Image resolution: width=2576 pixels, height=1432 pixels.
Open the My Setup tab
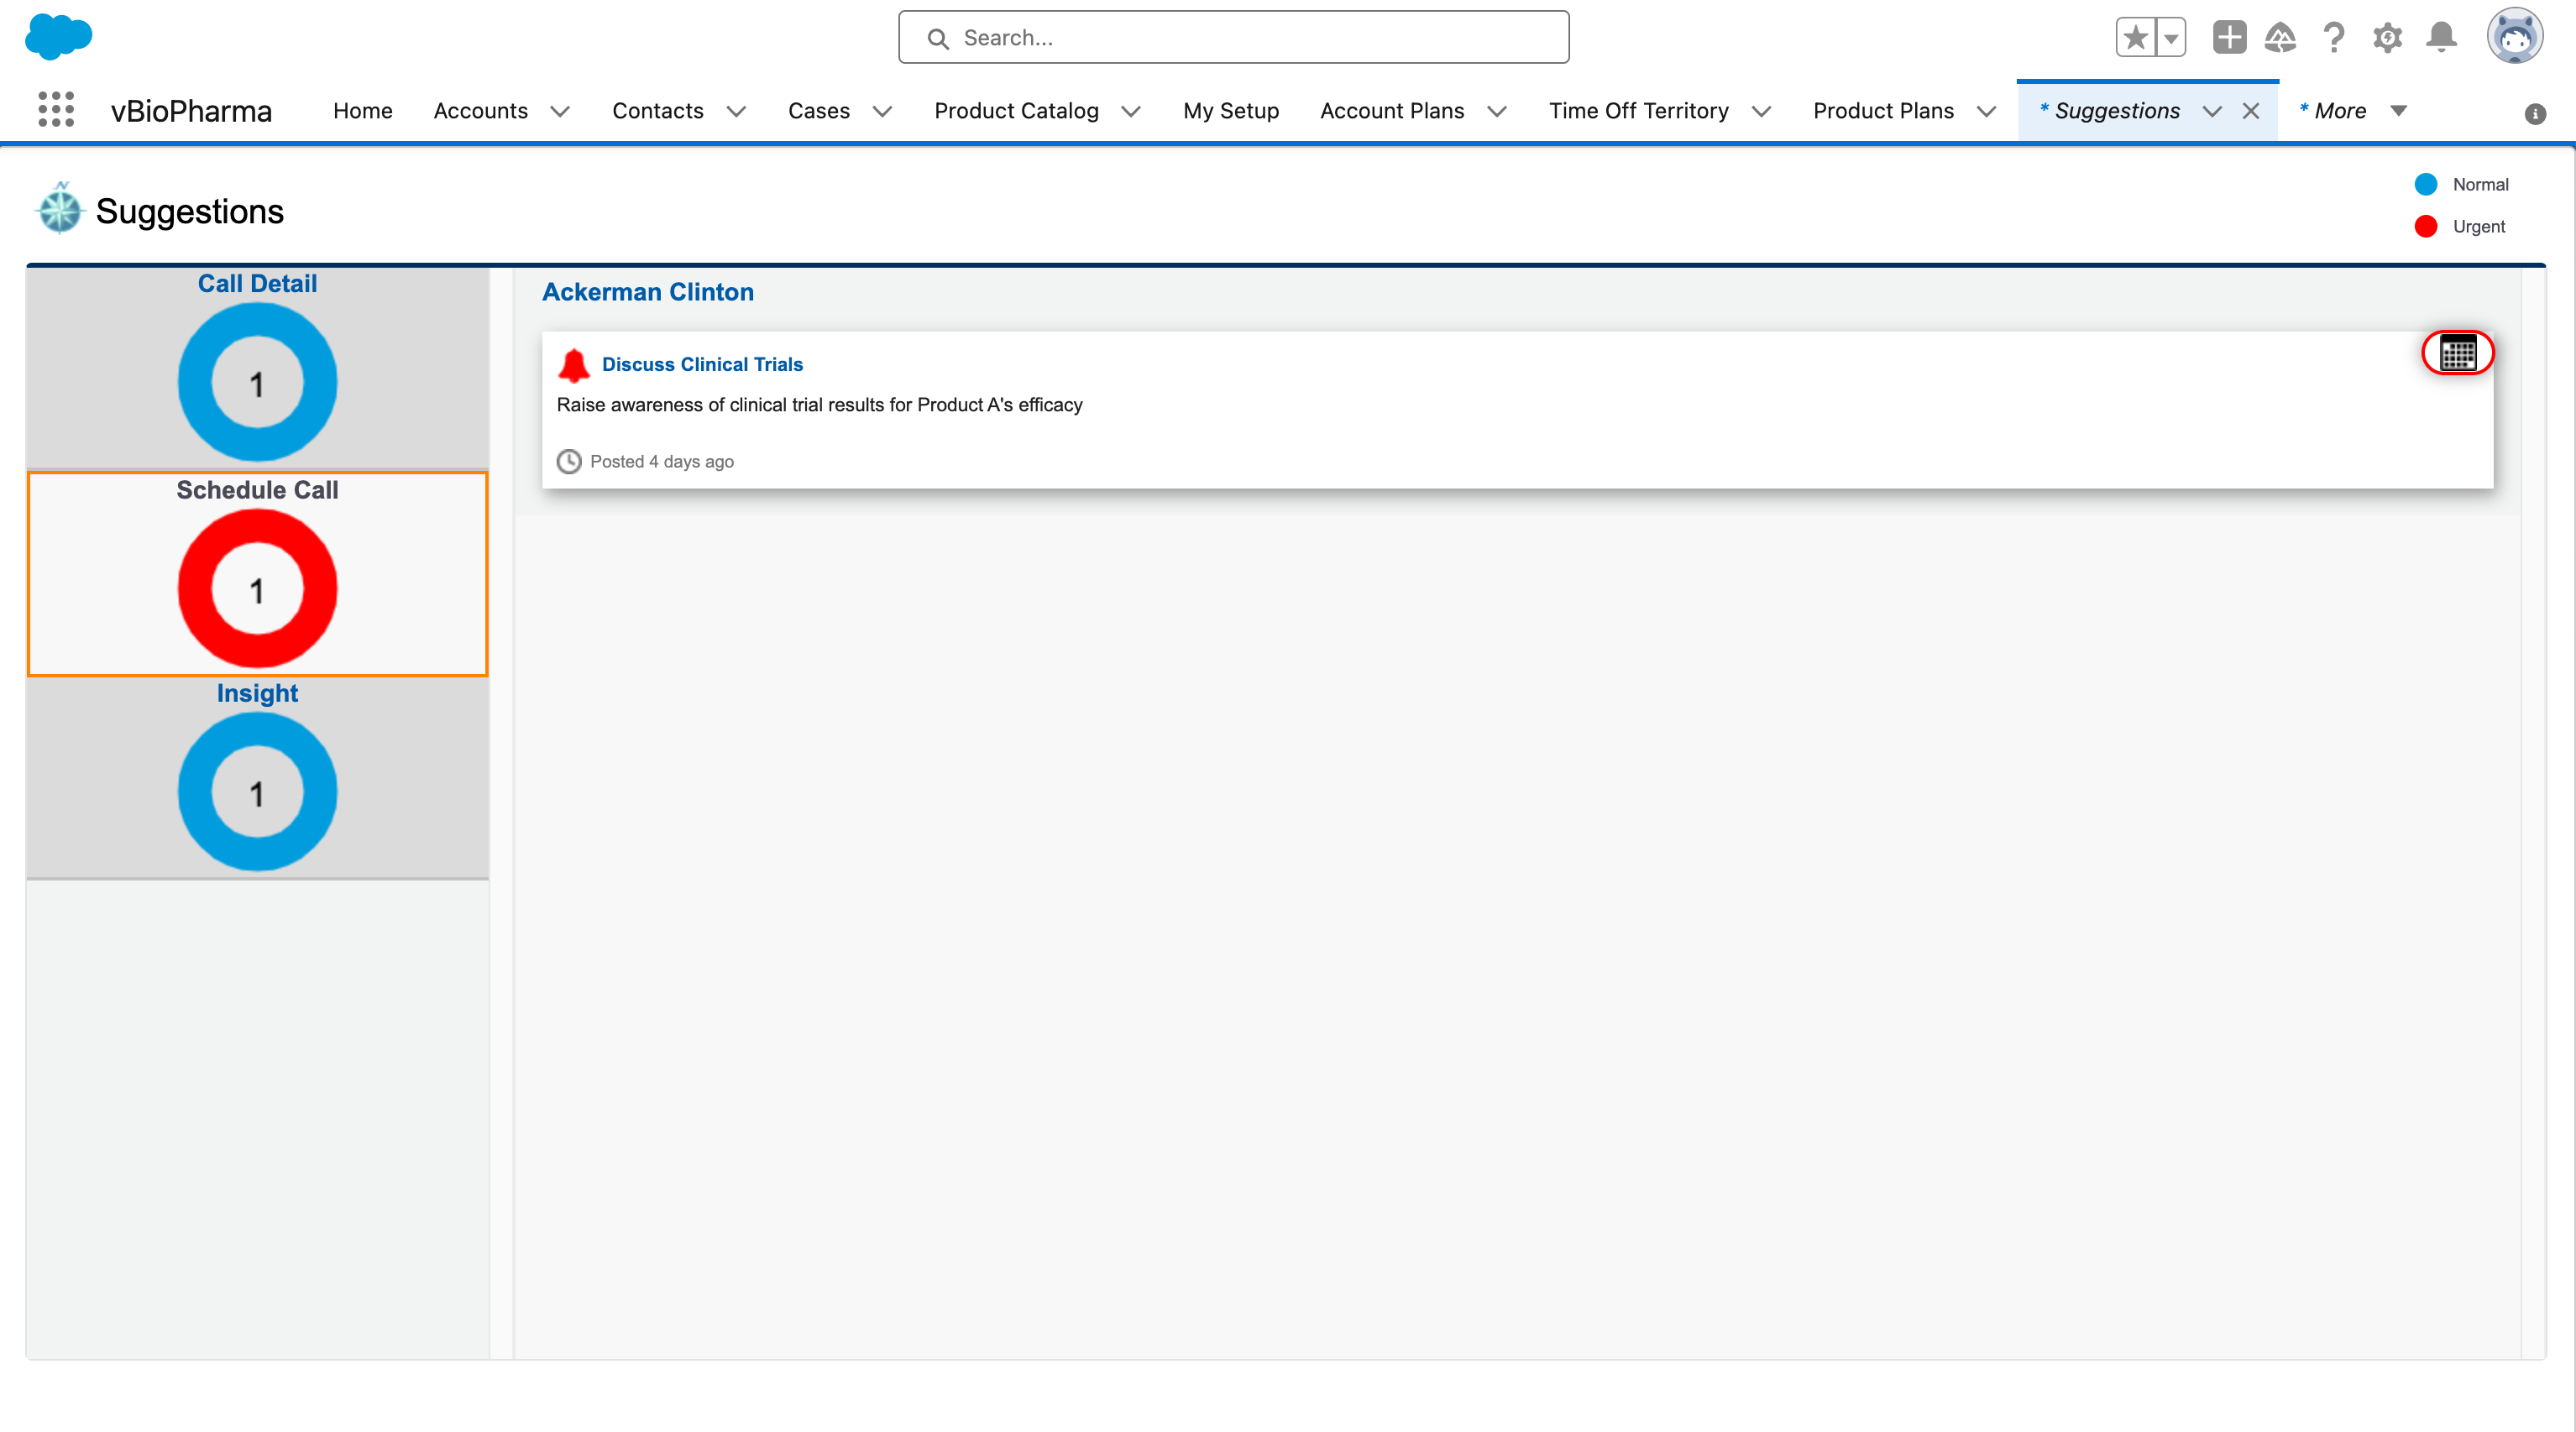(x=1230, y=111)
